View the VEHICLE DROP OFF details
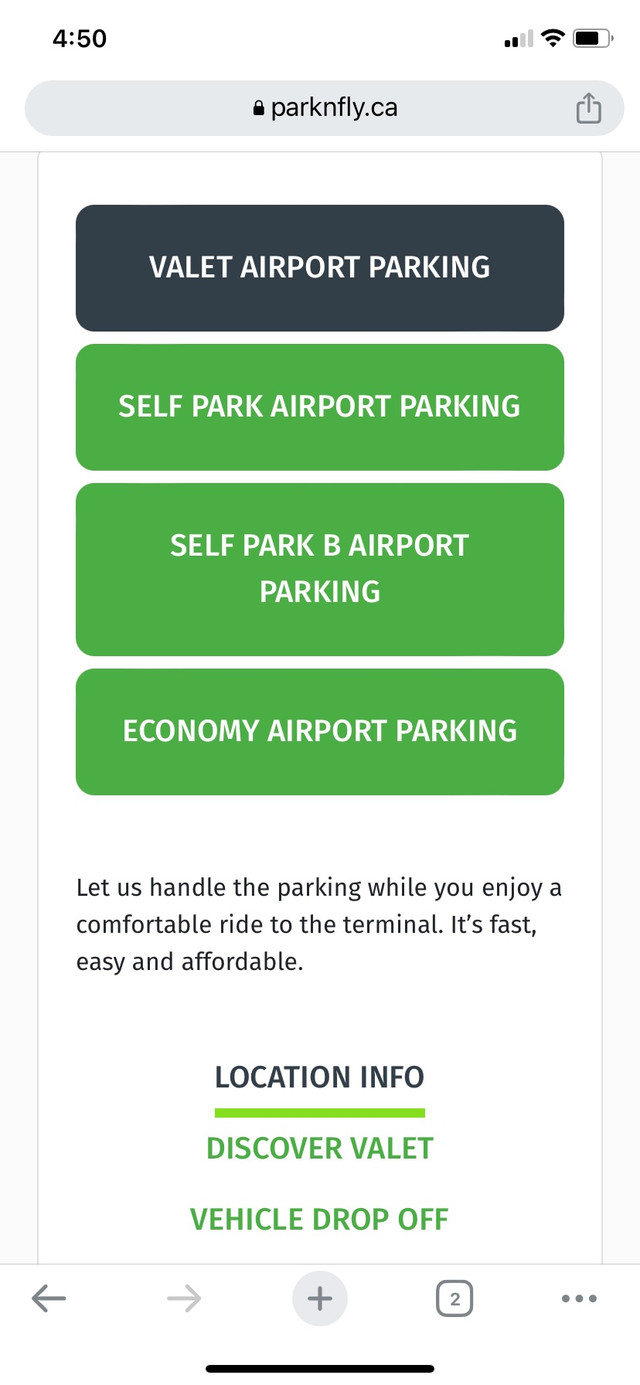This screenshot has height=1385, width=640. coord(319,1219)
